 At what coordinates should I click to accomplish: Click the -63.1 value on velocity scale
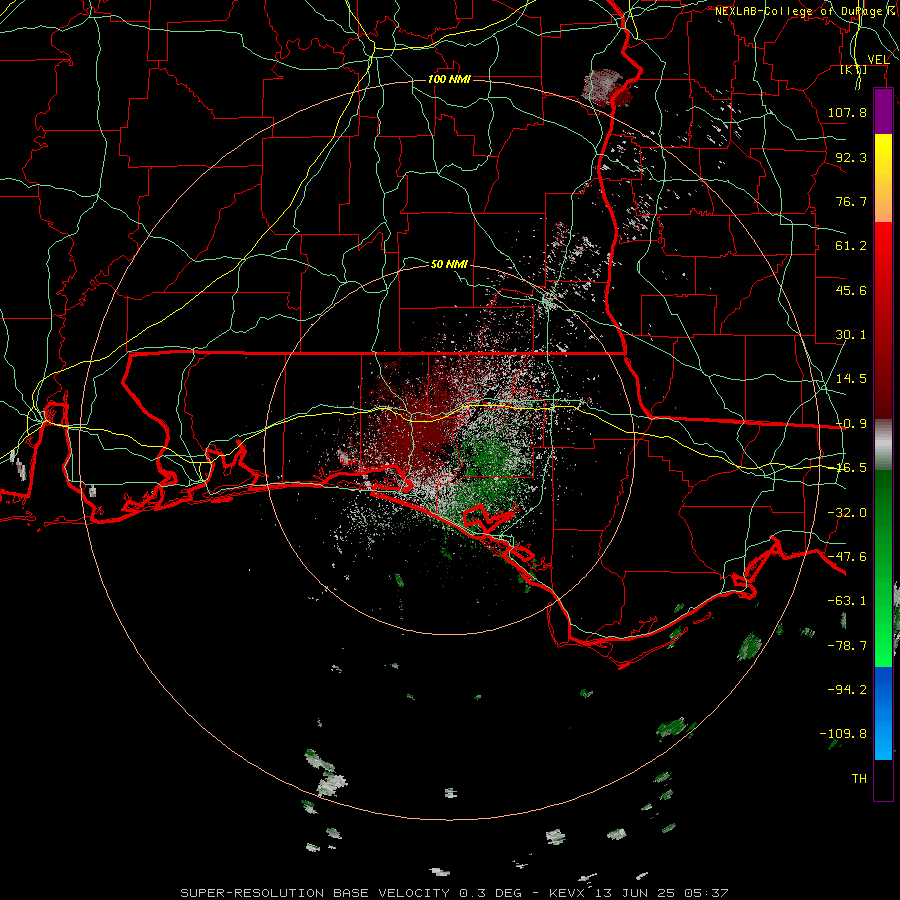tap(847, 600)
